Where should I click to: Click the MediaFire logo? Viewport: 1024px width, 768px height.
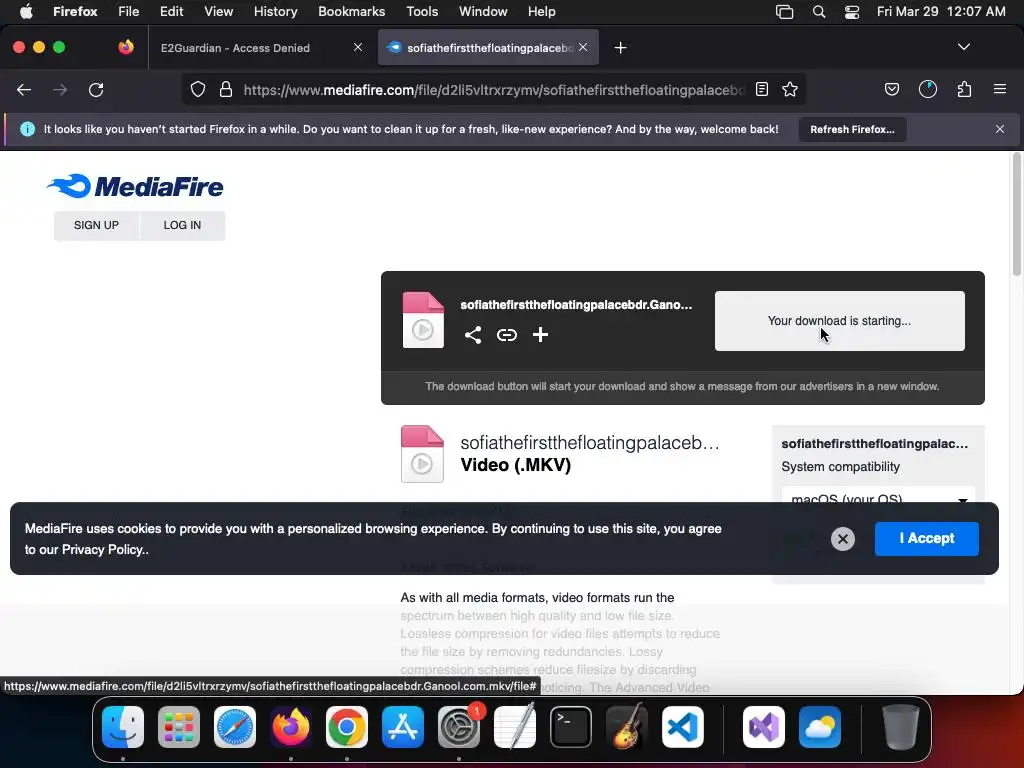click(135, 186)
